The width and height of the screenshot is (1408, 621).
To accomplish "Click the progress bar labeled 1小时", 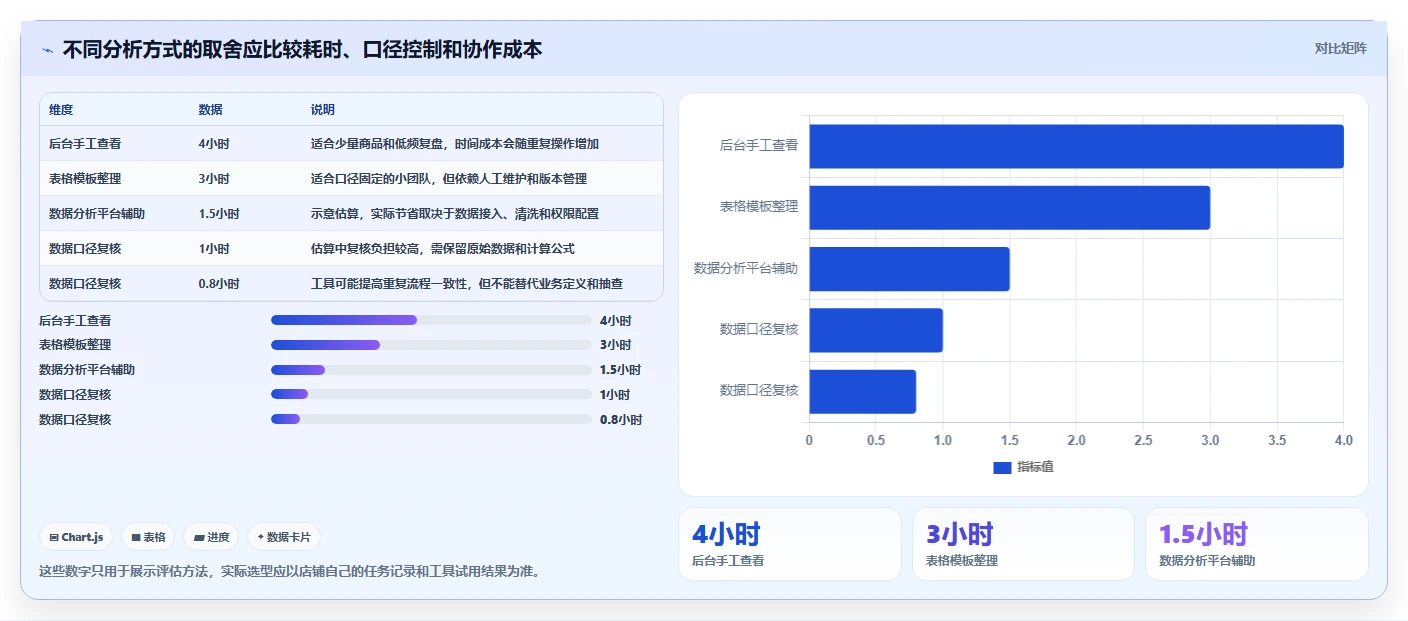I will 431,394.
